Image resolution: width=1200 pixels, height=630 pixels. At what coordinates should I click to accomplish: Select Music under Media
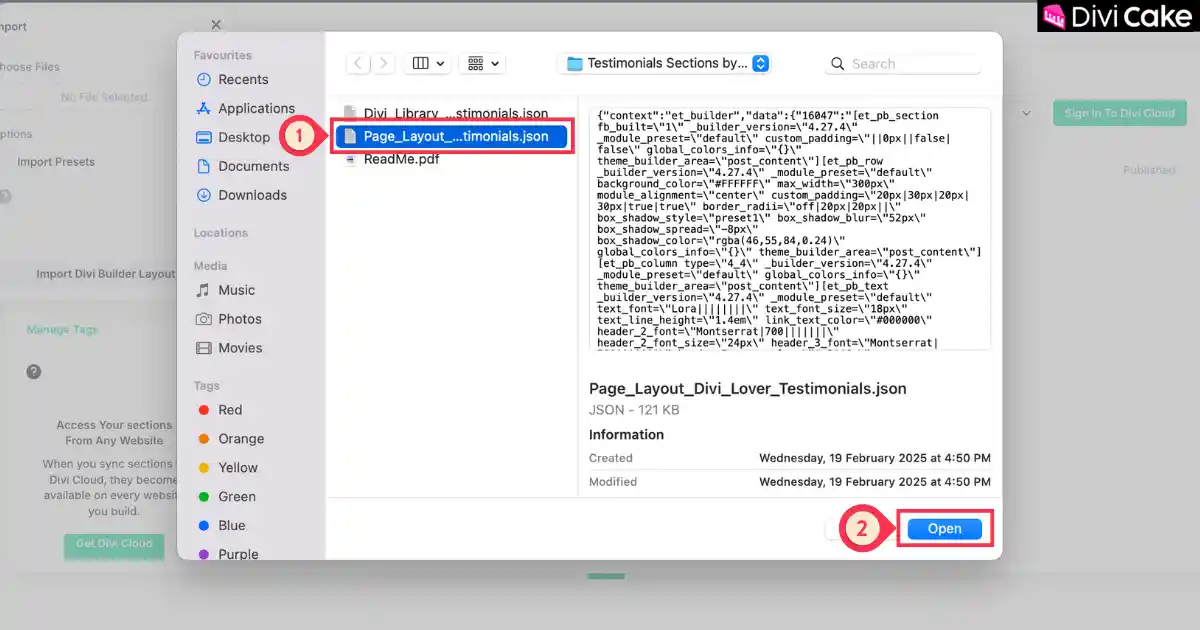tap(236, 290)
